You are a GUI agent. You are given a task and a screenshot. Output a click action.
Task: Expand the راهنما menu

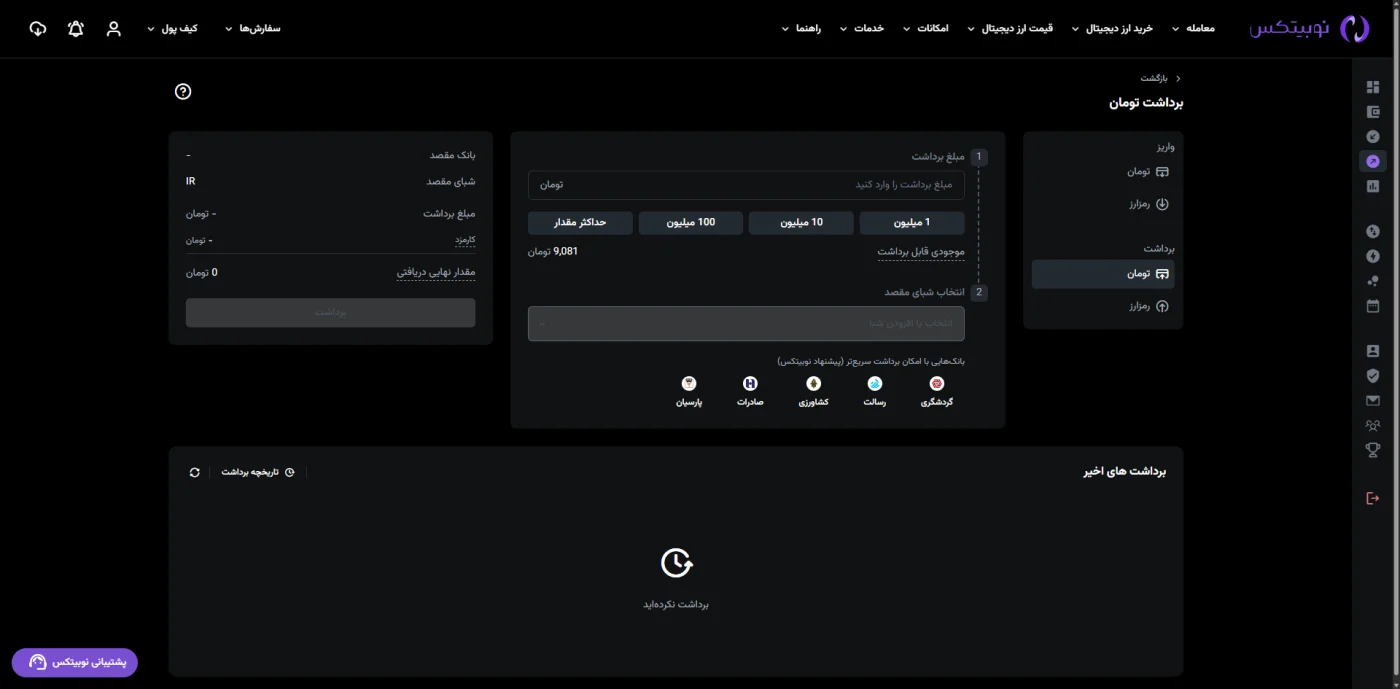coord(801,29)
